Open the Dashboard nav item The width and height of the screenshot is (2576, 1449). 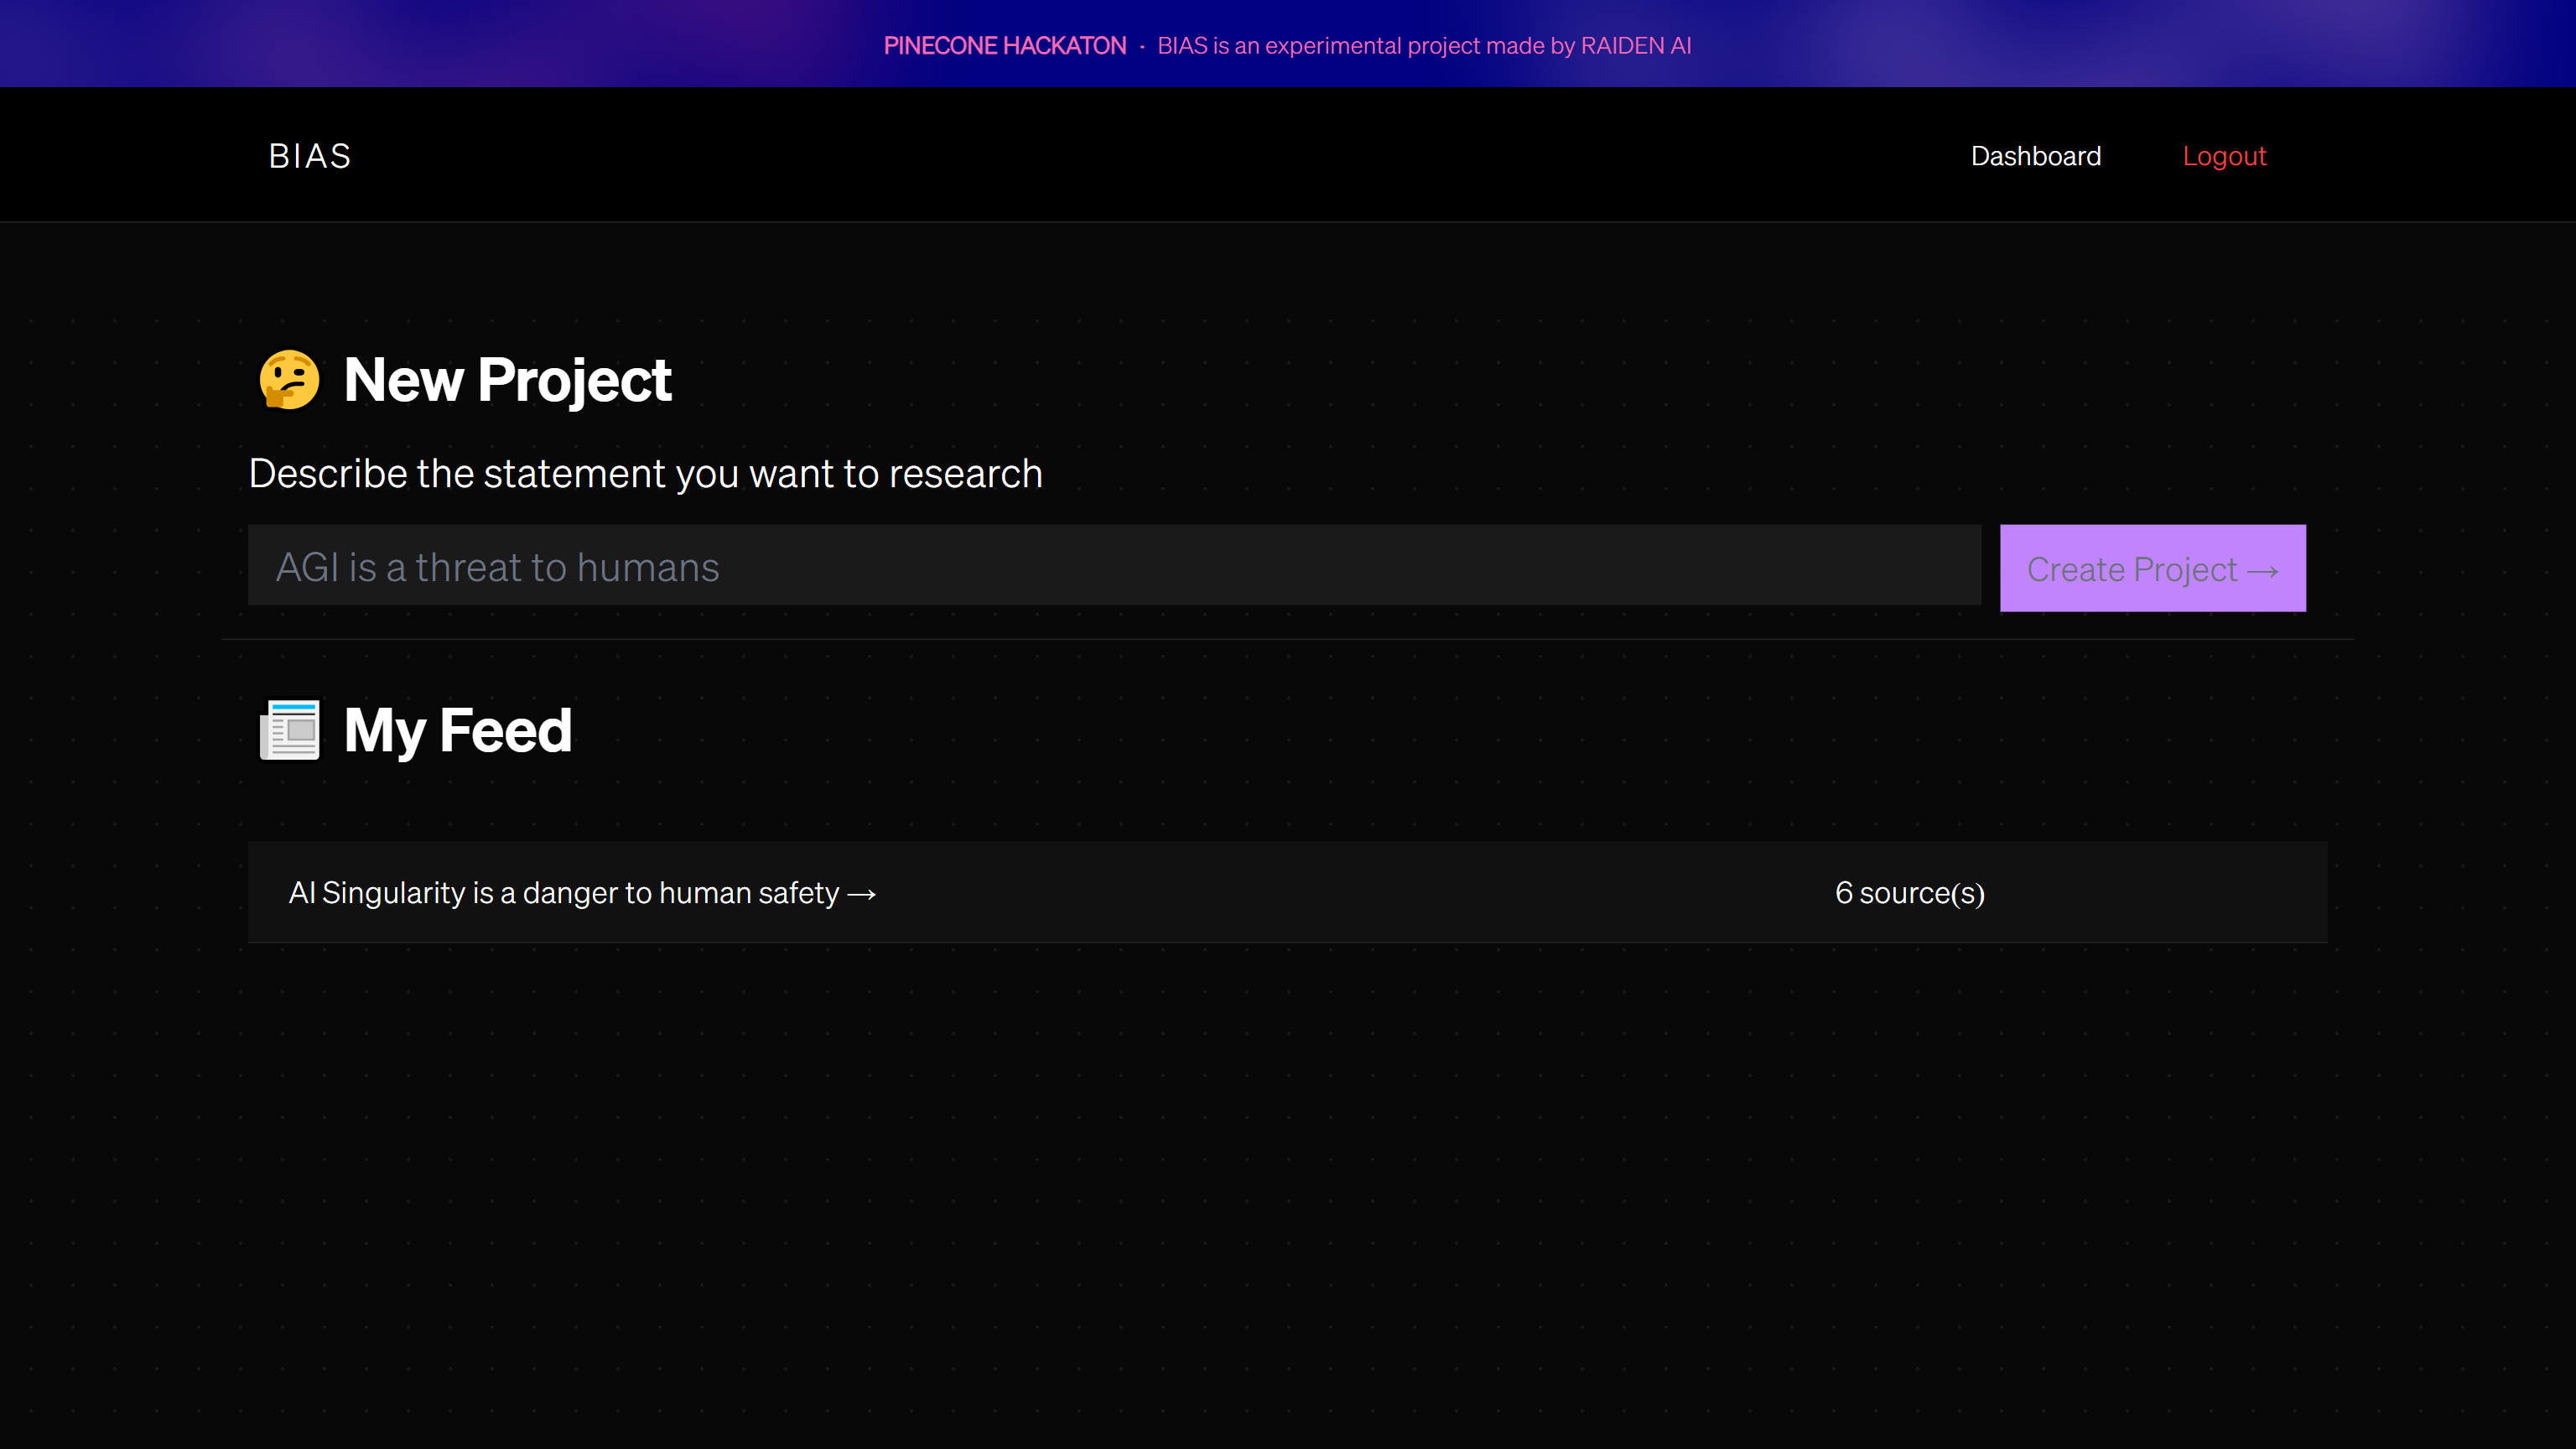click(x=2035, y=156)
